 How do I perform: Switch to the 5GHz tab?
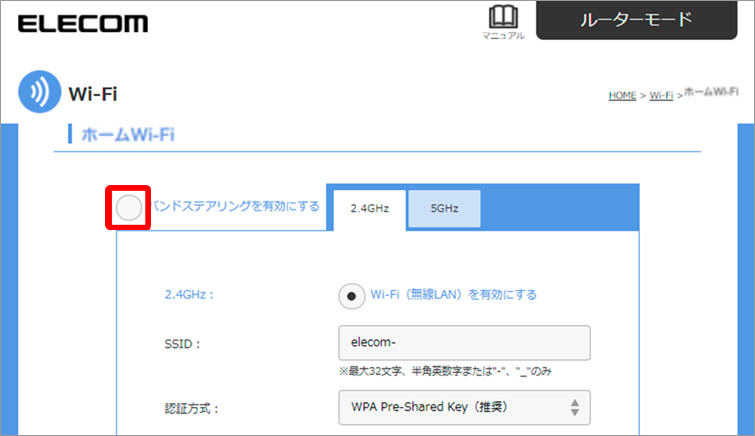click(444, 209)
